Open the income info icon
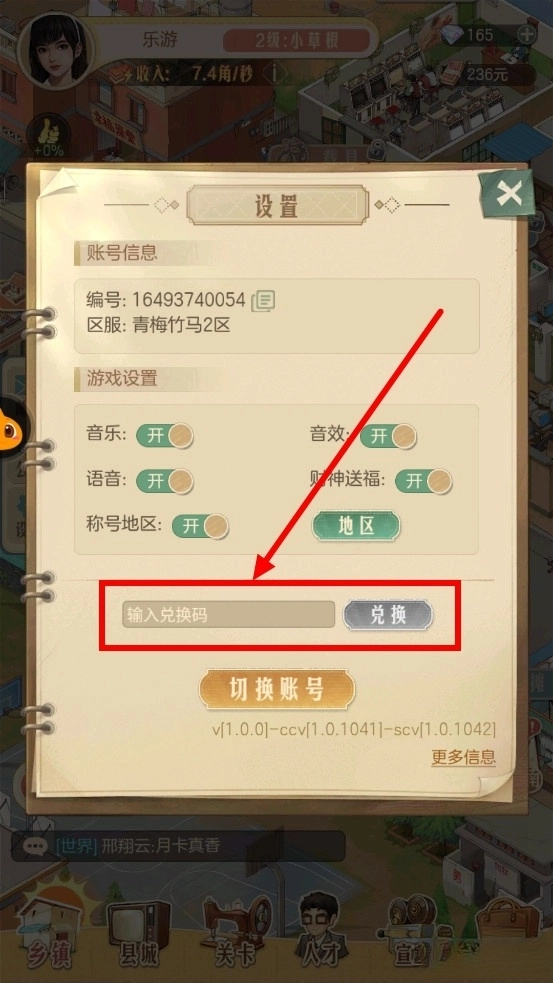This screenshot has width=553, height=983. click(273, 73)
